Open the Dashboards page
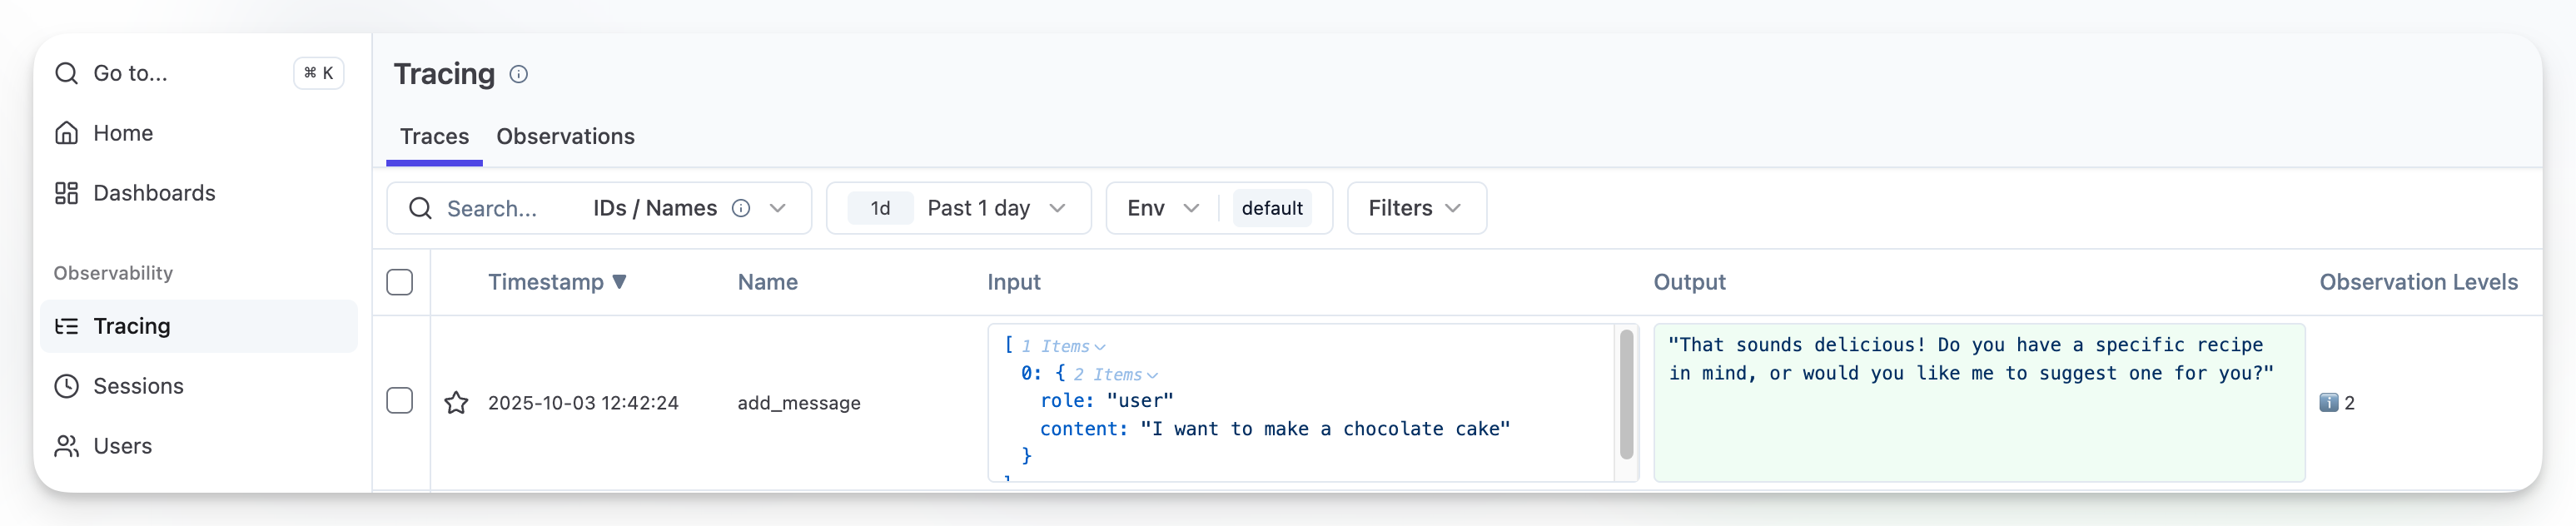The width and height of the screenshot is (2576, 526). click(153, 193)
